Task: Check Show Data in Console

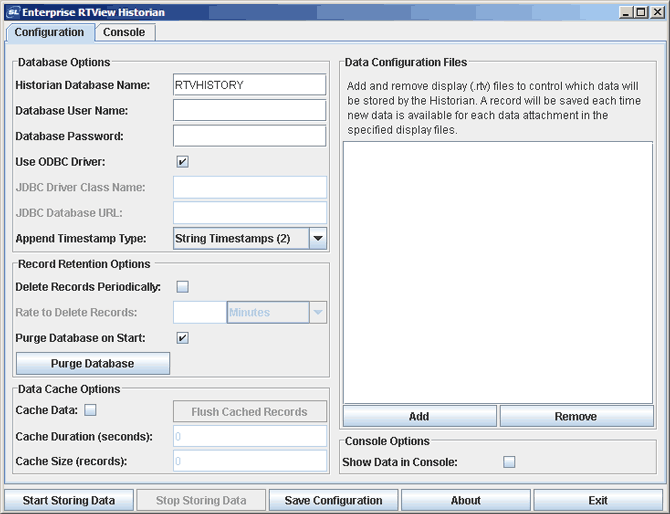Action: pyautogui.click(x=509, y=462)
